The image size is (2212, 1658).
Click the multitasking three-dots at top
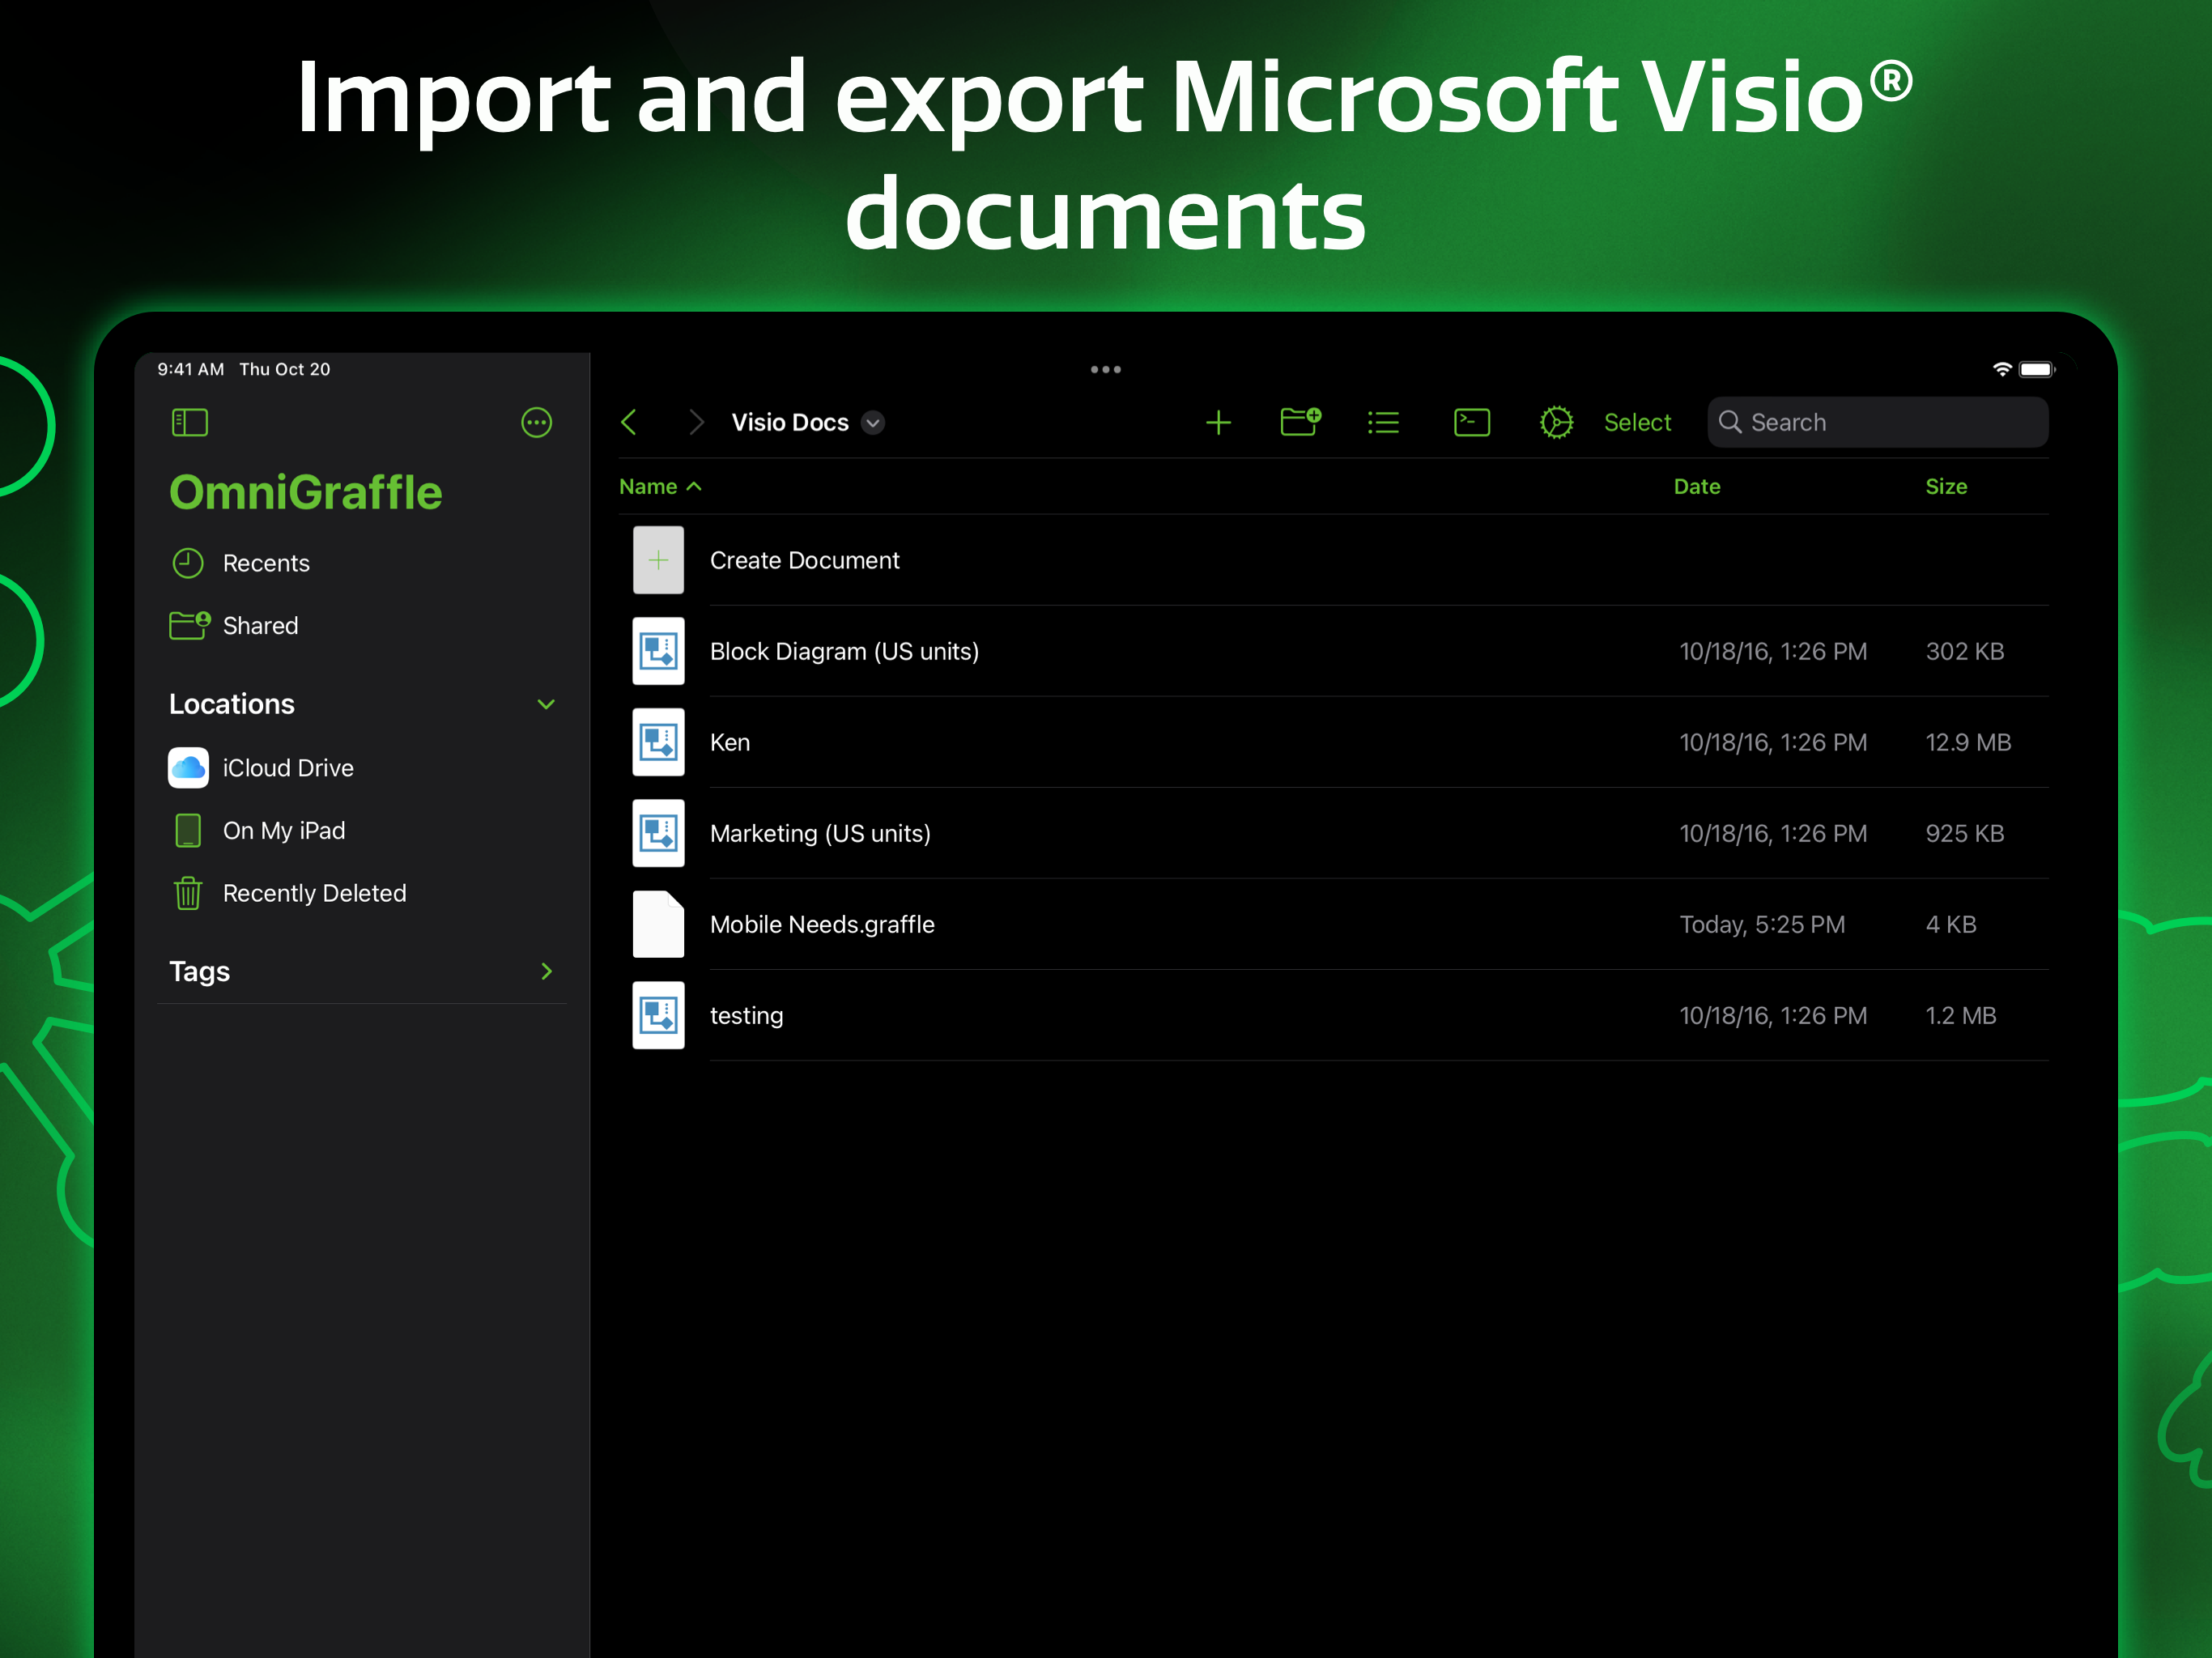[1105, 369]
